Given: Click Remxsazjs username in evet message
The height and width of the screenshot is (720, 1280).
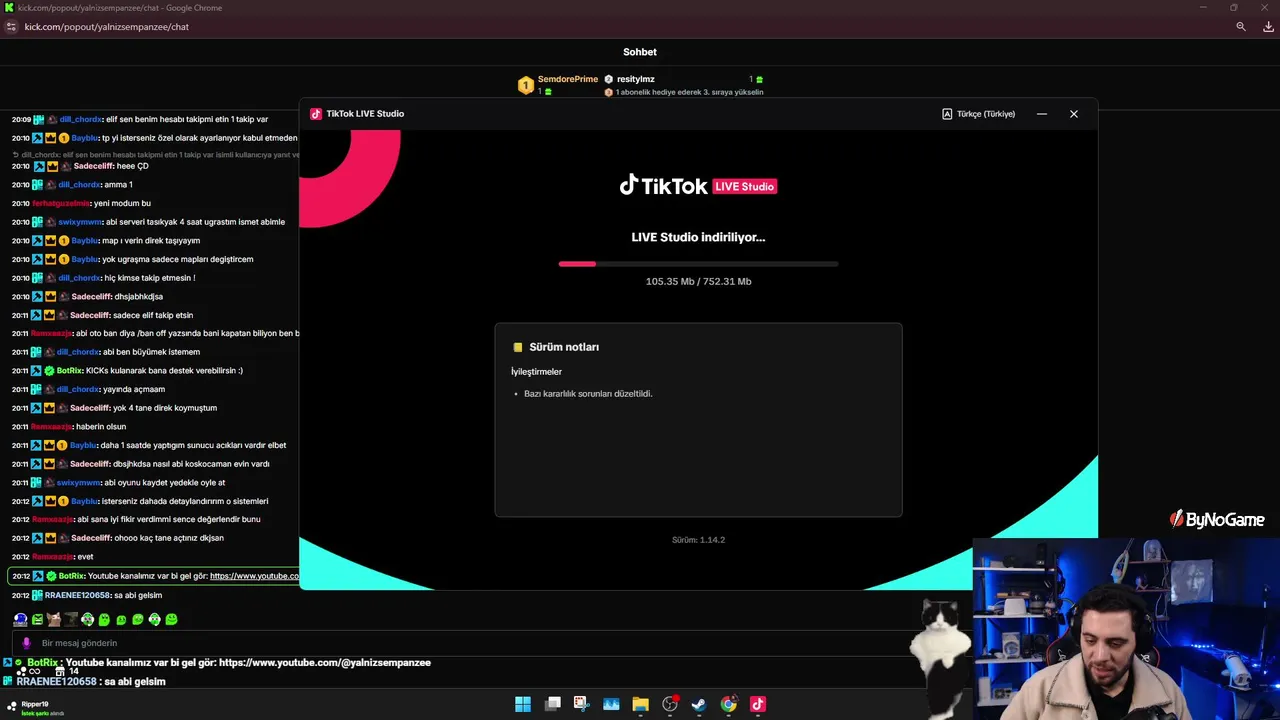Looking at the screenshot, I should (x=53, y=557).
